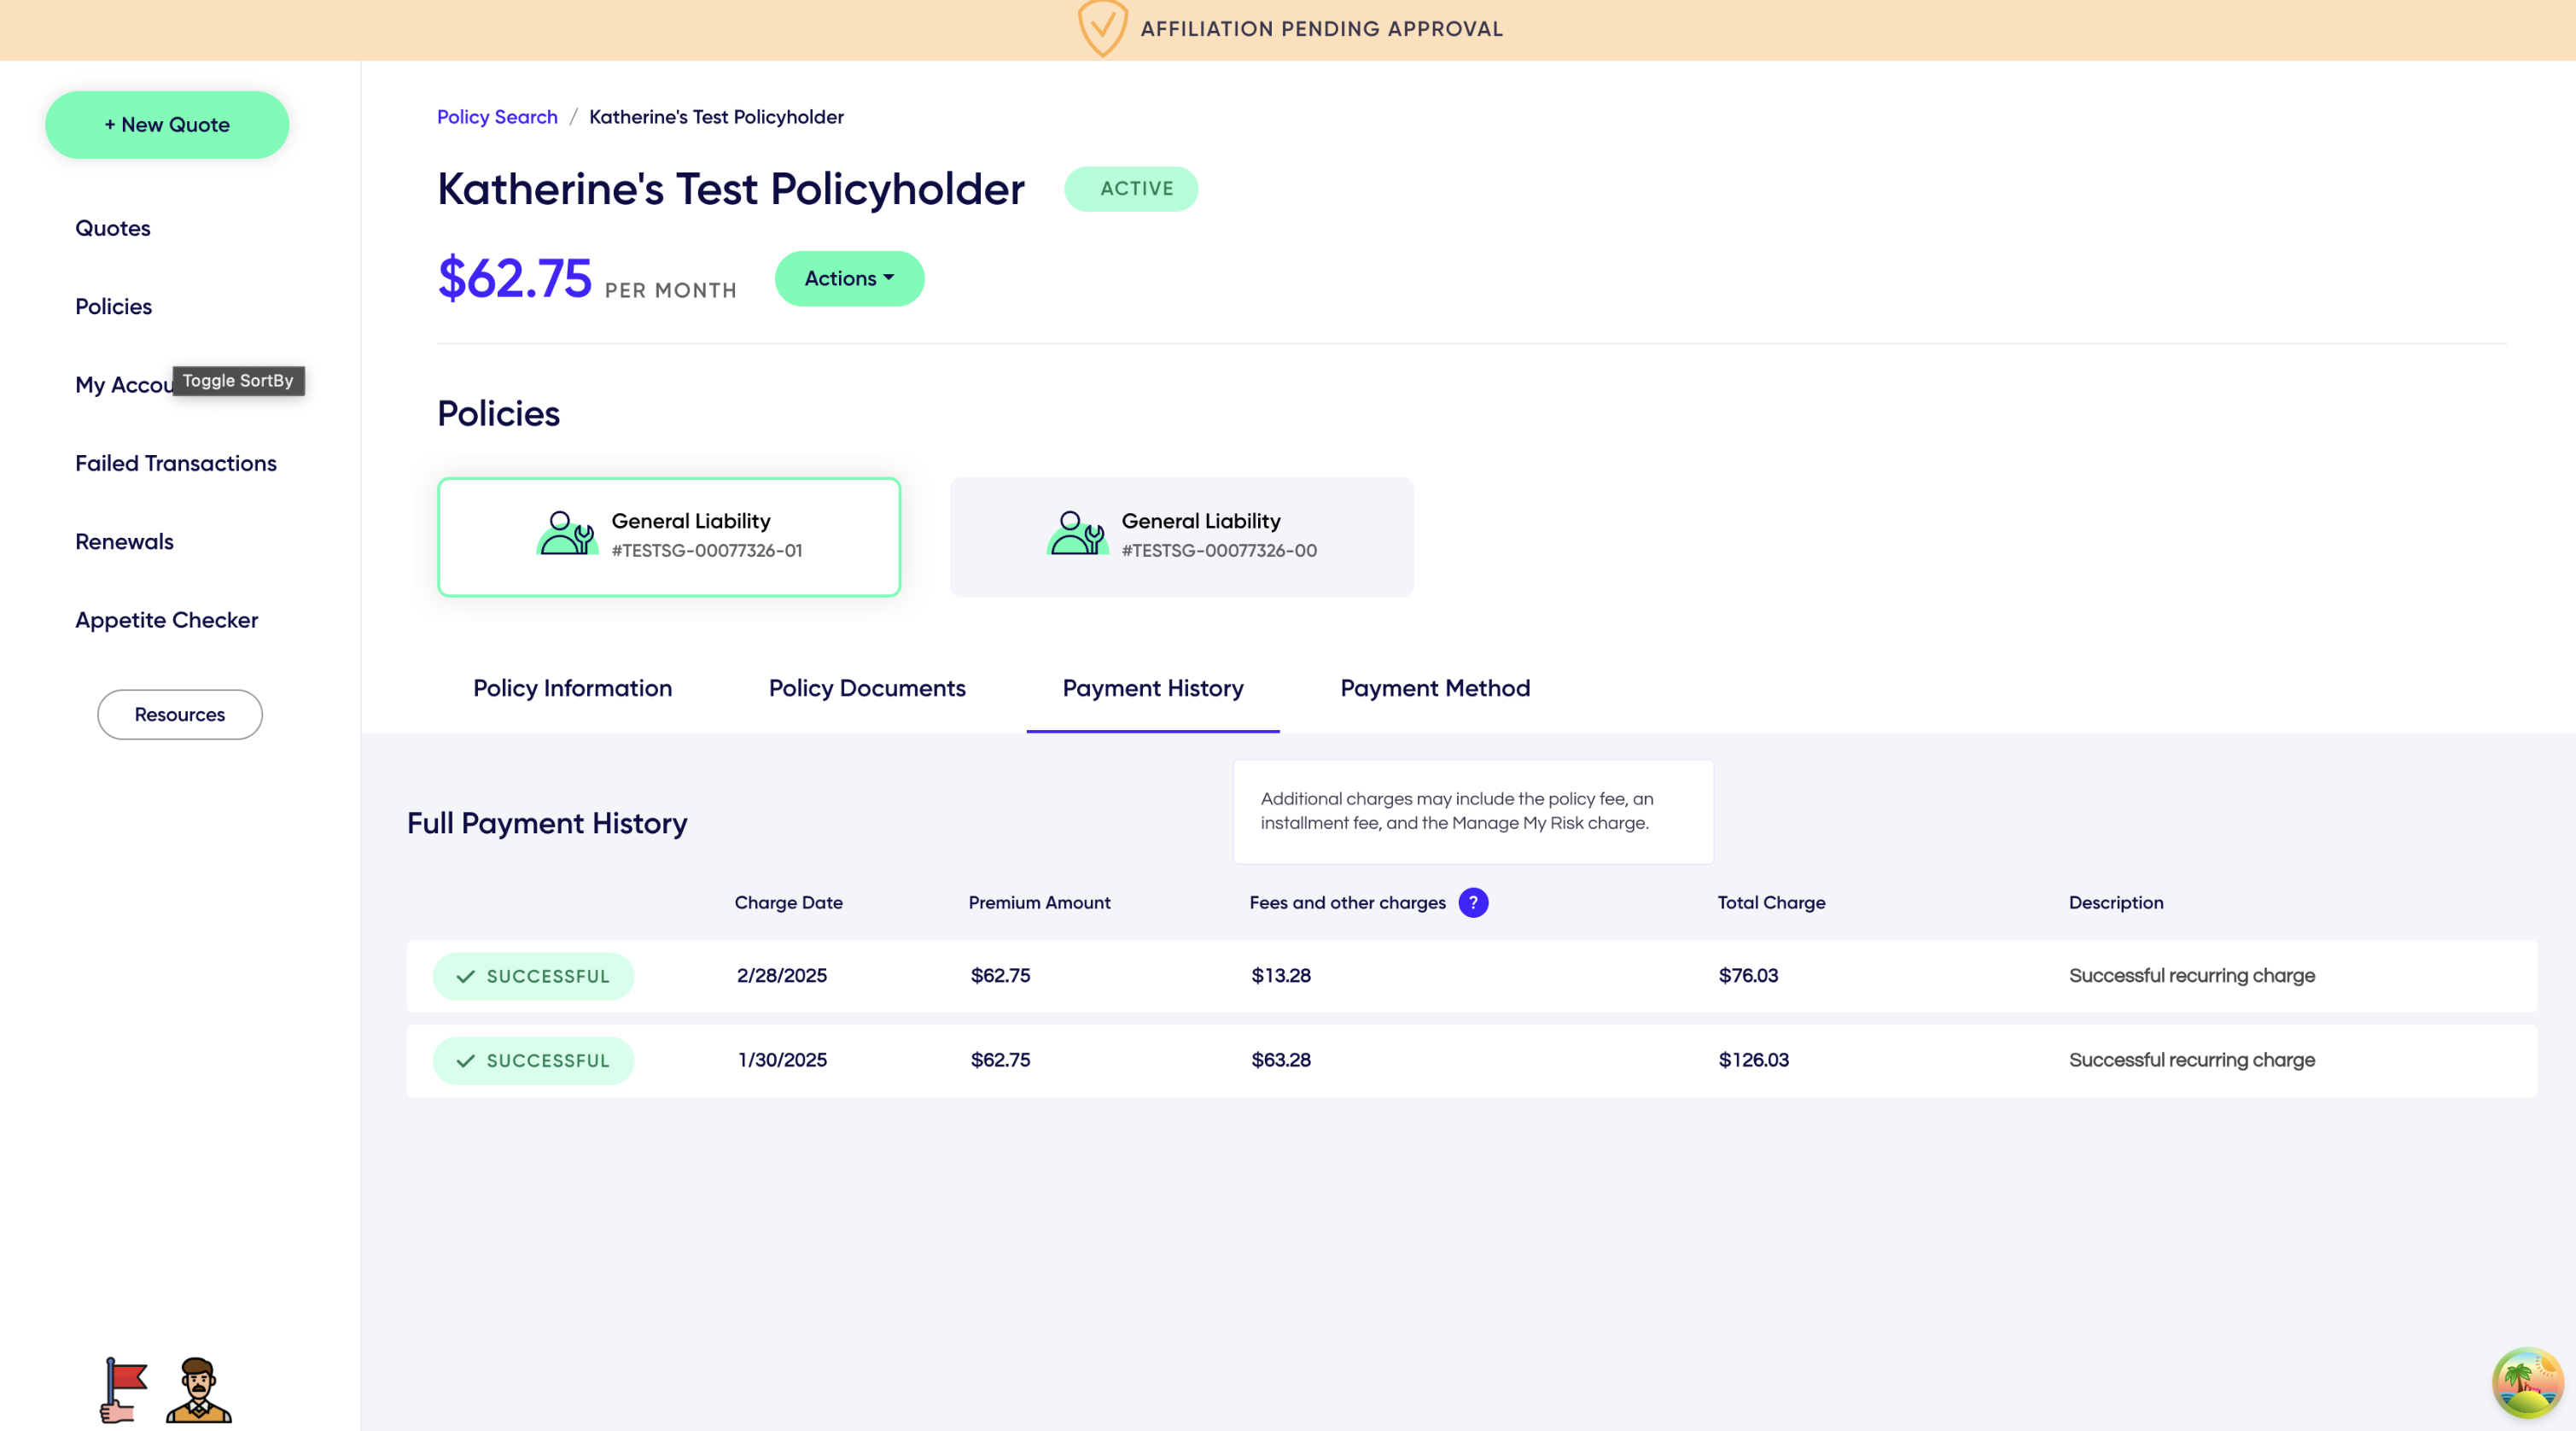Click the Charge Date column header
Viewport: 2576px width, 1431px height.
(788, 902)
